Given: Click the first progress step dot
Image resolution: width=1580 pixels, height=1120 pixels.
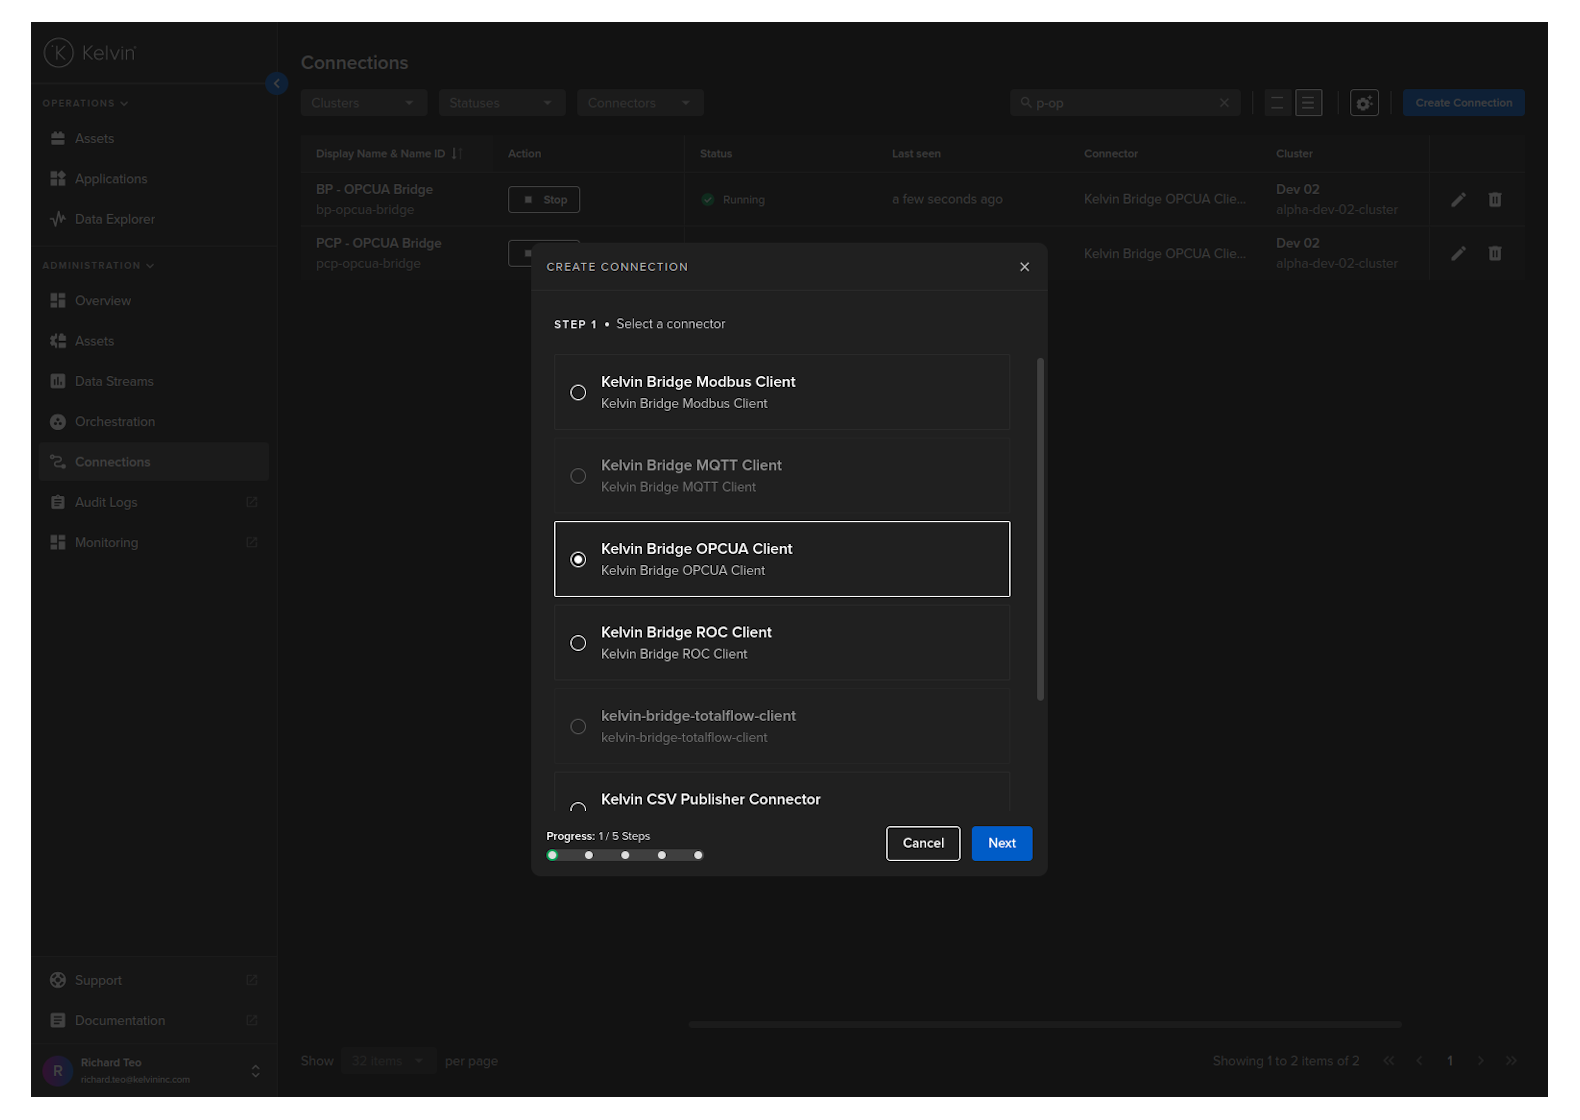Looking at the screenshot, I should (552, 855).
